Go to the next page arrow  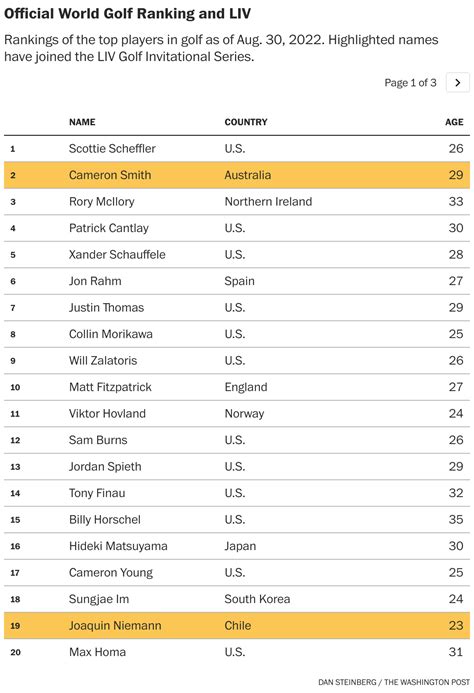[x=458, y=83]
